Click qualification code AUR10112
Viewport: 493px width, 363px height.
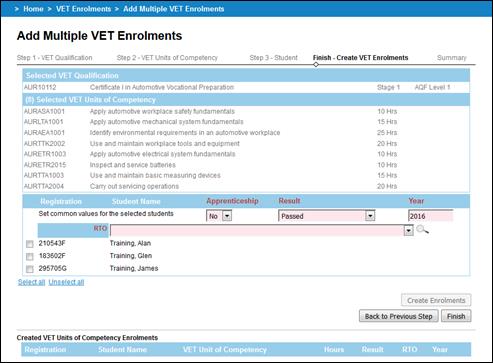click(x=40, y=88)
